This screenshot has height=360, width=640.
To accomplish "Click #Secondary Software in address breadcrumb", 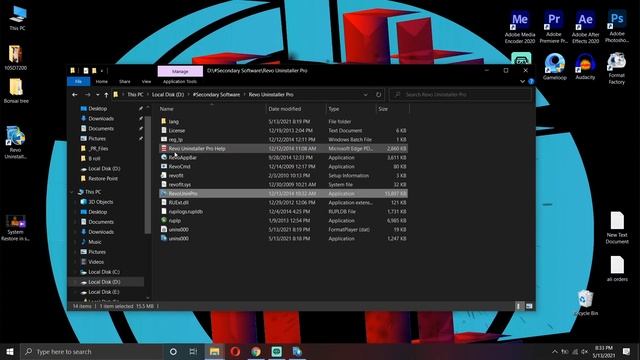I will coord(216,95).
